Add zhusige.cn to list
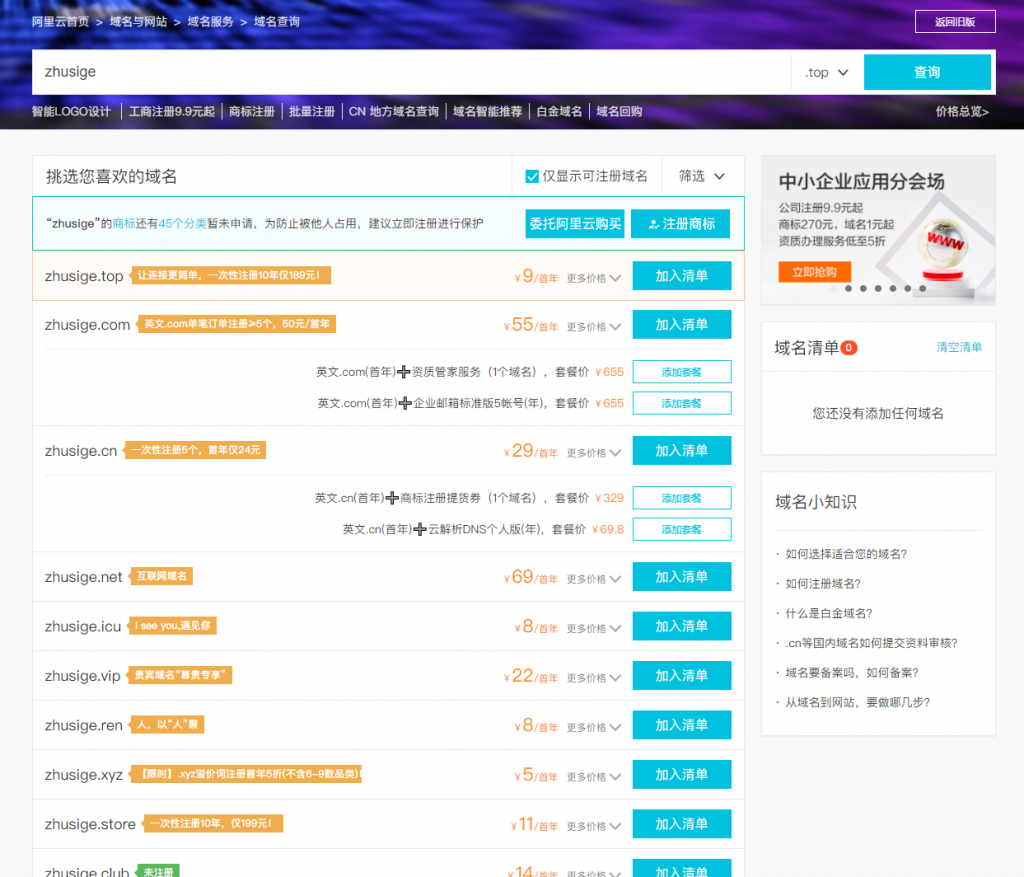Screen dimensions: 1024x877 point(682,451)
